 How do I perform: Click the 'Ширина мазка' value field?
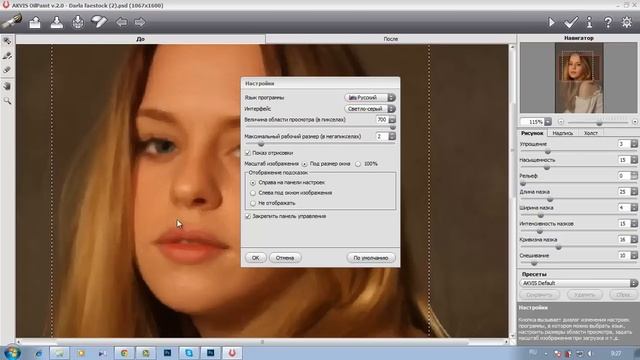pos(624,207)
